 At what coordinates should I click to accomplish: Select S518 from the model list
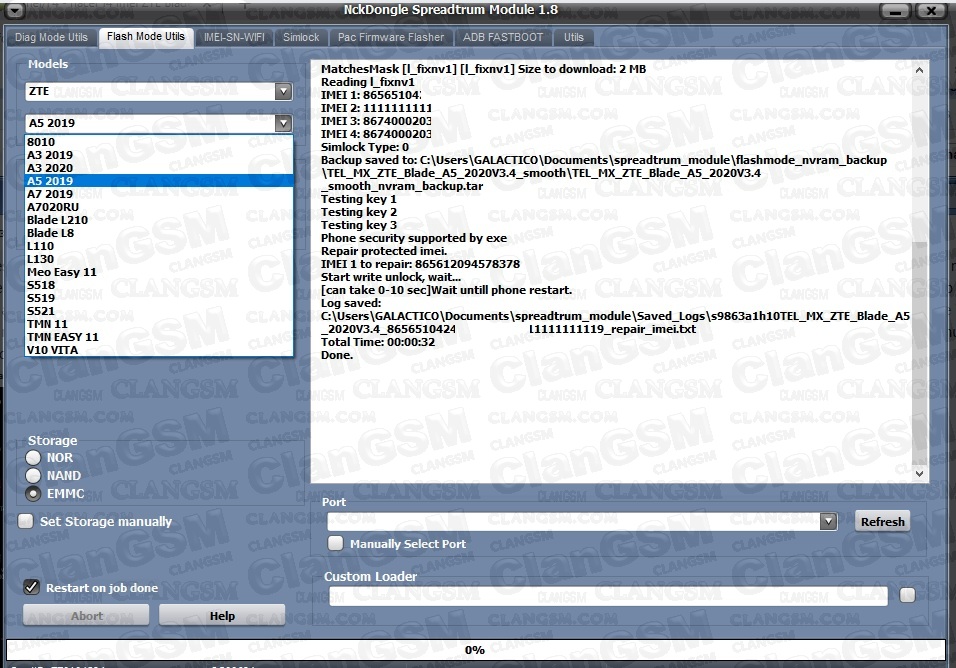(159, 285)
